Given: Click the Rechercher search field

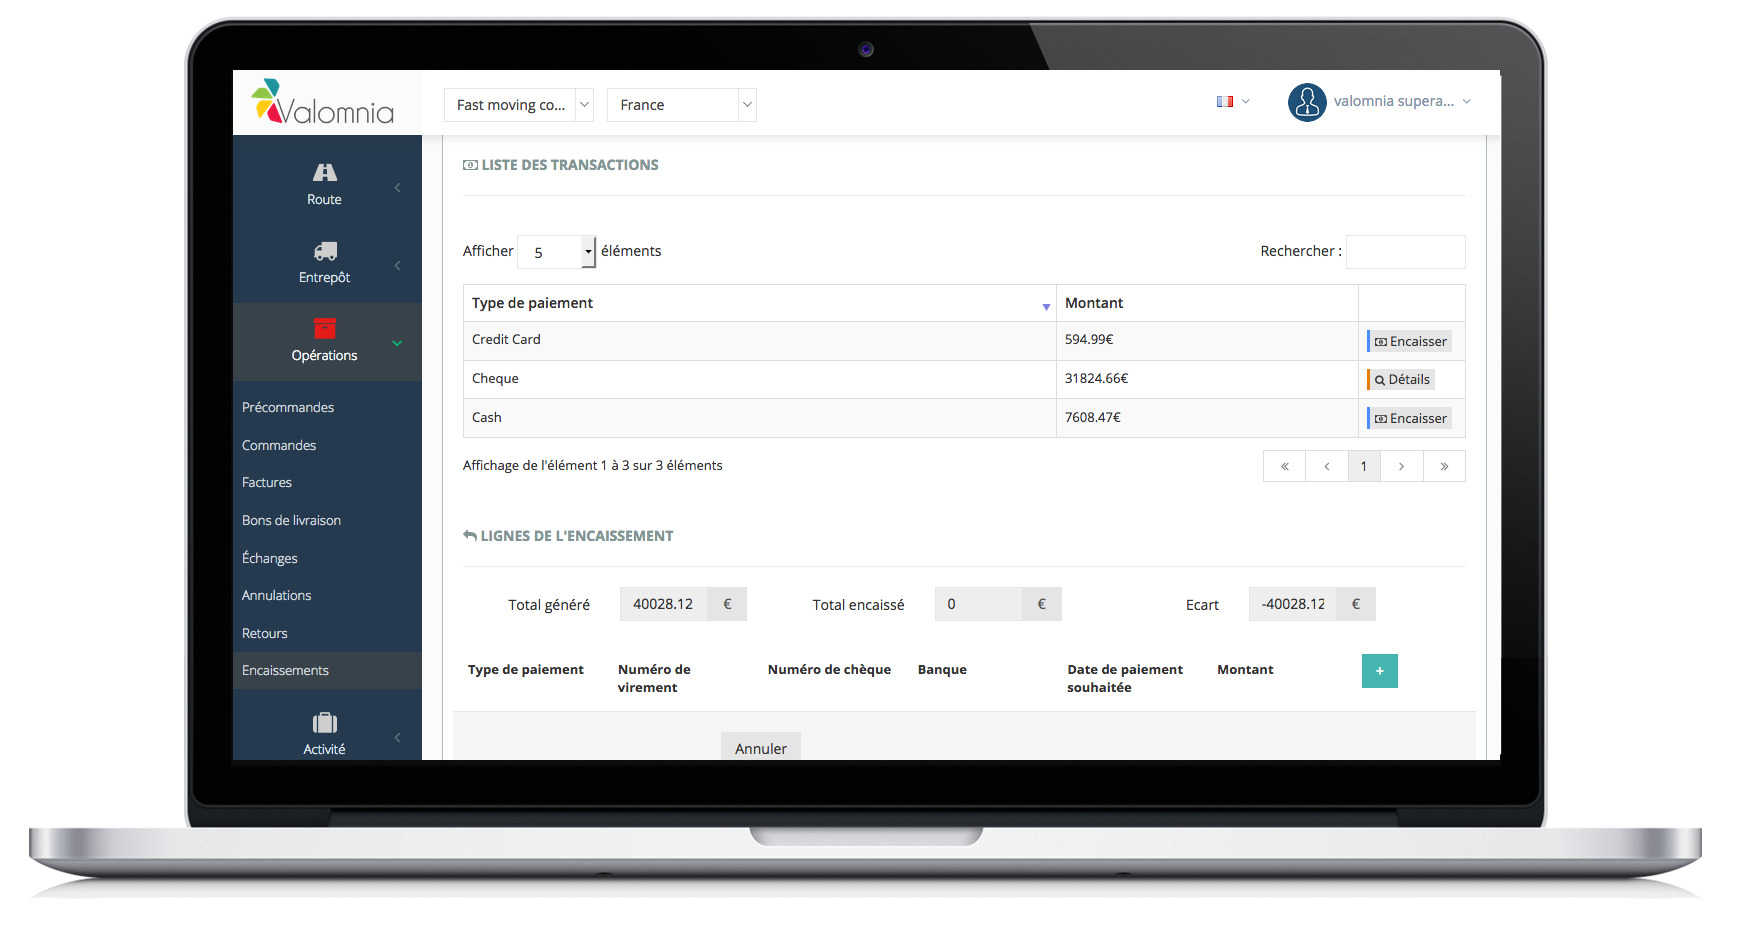Looking at the screenshot, I should (x=1405, y=252).
